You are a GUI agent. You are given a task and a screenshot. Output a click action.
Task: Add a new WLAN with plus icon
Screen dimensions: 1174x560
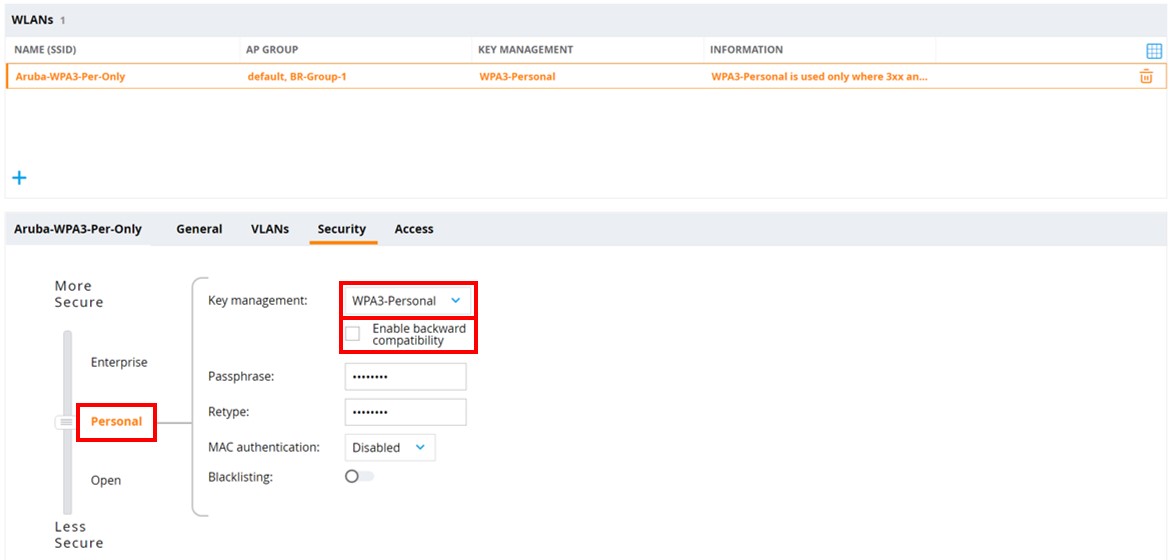(x=19, y=178)
